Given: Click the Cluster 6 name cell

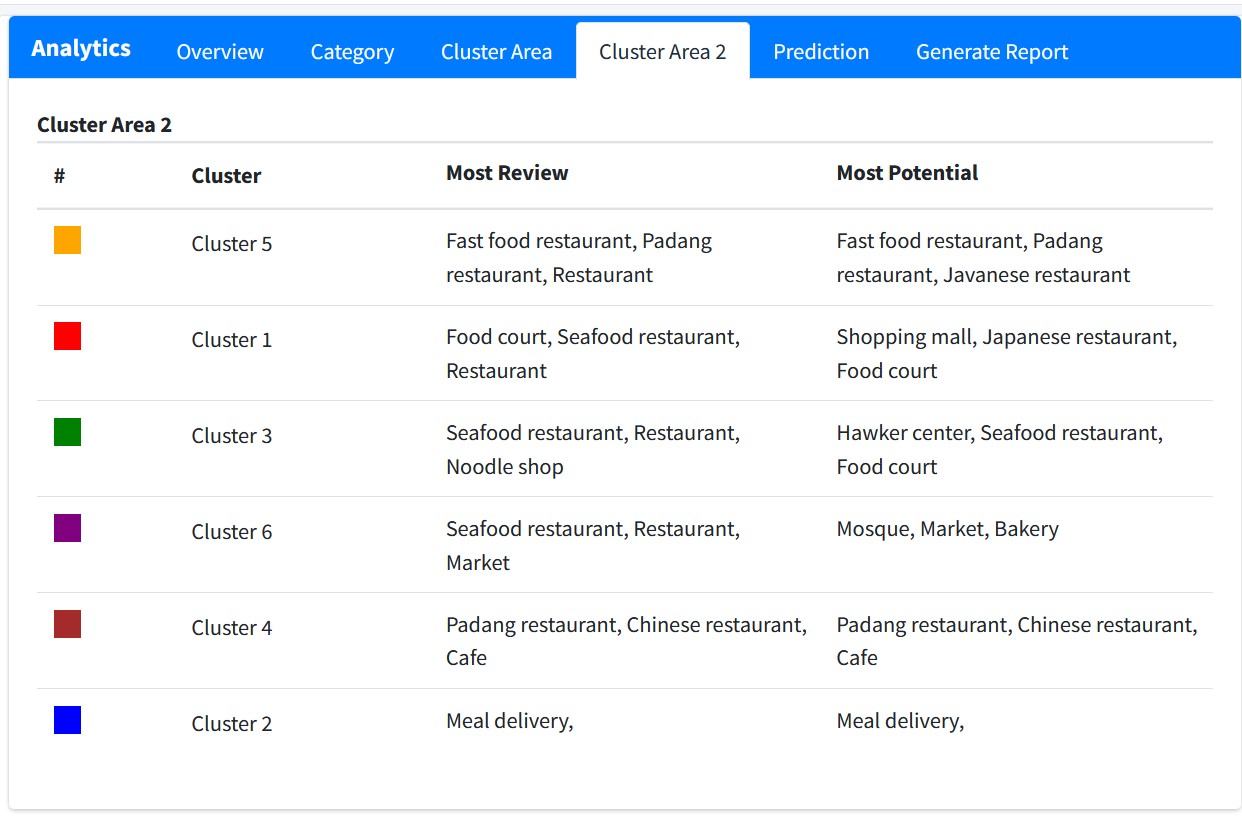Looking at the screenshot, I should point(232,532).
